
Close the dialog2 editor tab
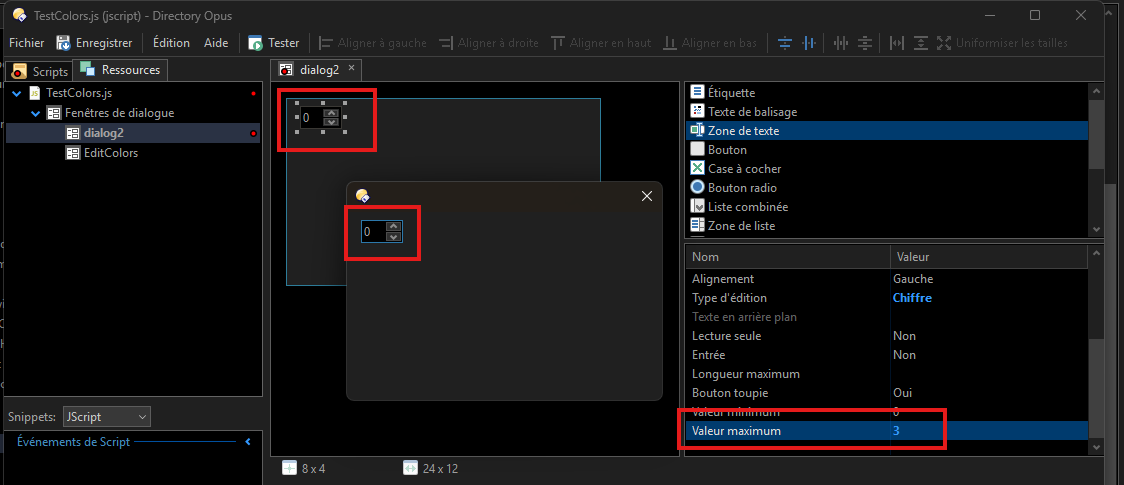tap(351, 69)
